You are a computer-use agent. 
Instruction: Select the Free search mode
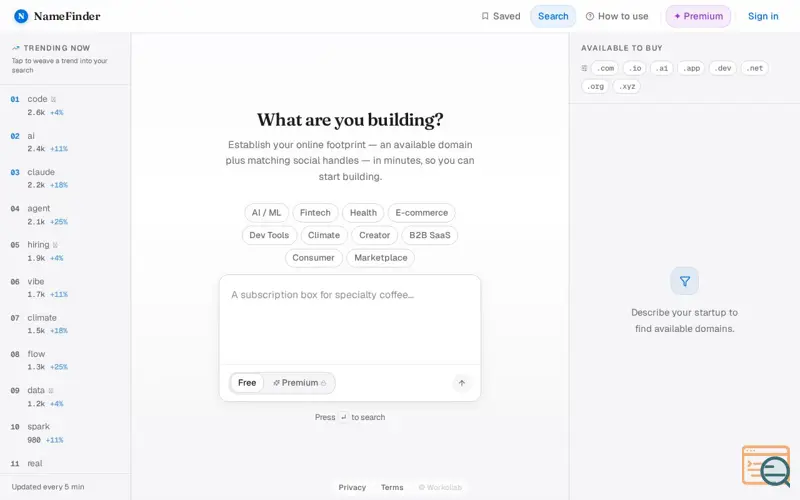[247, 383]
